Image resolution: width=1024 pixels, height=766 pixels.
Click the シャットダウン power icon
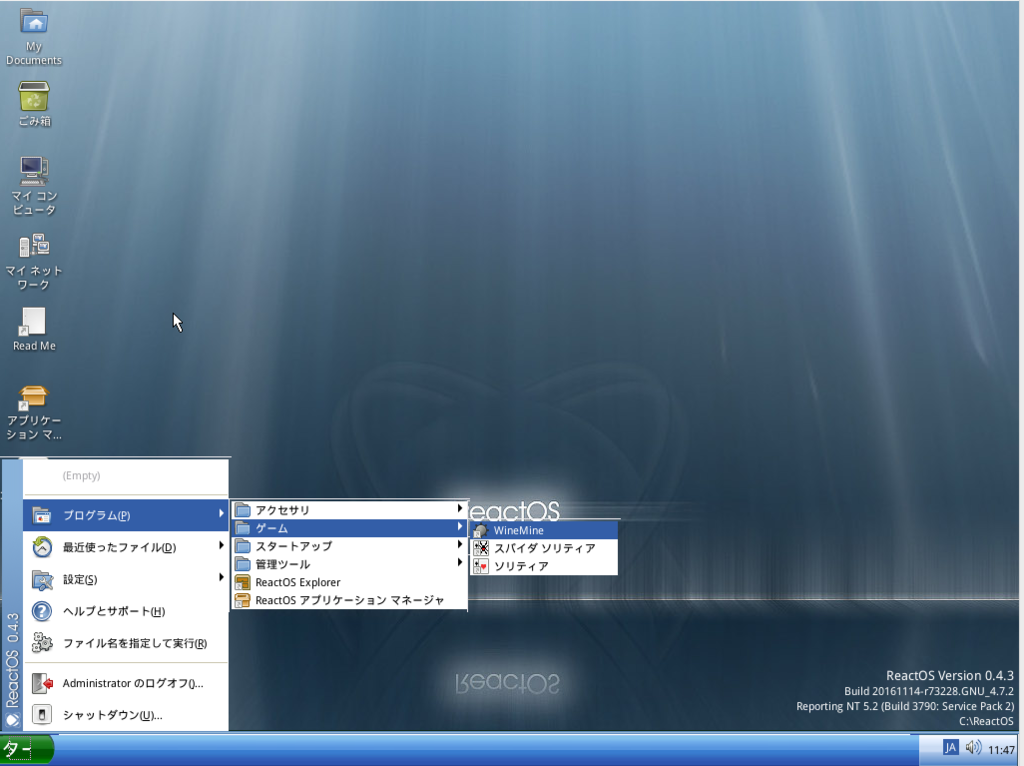[42, 715]
